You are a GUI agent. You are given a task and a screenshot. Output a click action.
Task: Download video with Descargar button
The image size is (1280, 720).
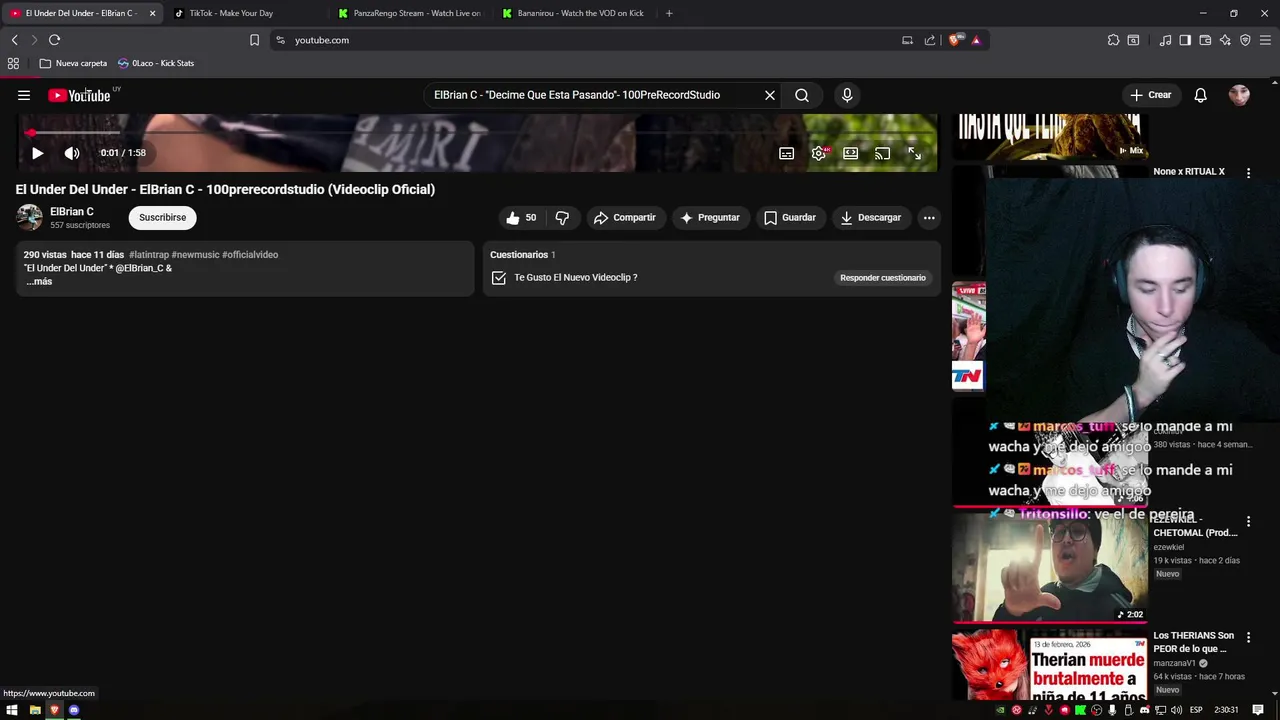coord(871,217)
